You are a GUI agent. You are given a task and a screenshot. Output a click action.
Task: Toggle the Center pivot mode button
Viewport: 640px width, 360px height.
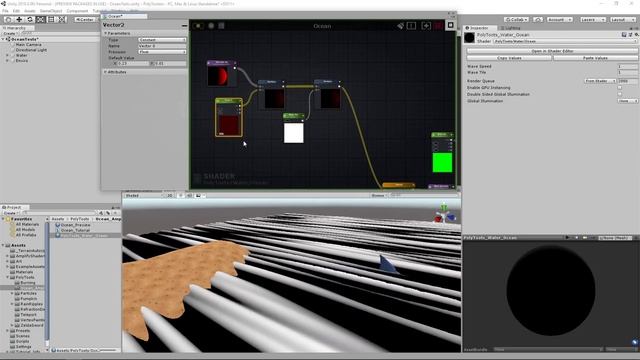click(85, 19)
